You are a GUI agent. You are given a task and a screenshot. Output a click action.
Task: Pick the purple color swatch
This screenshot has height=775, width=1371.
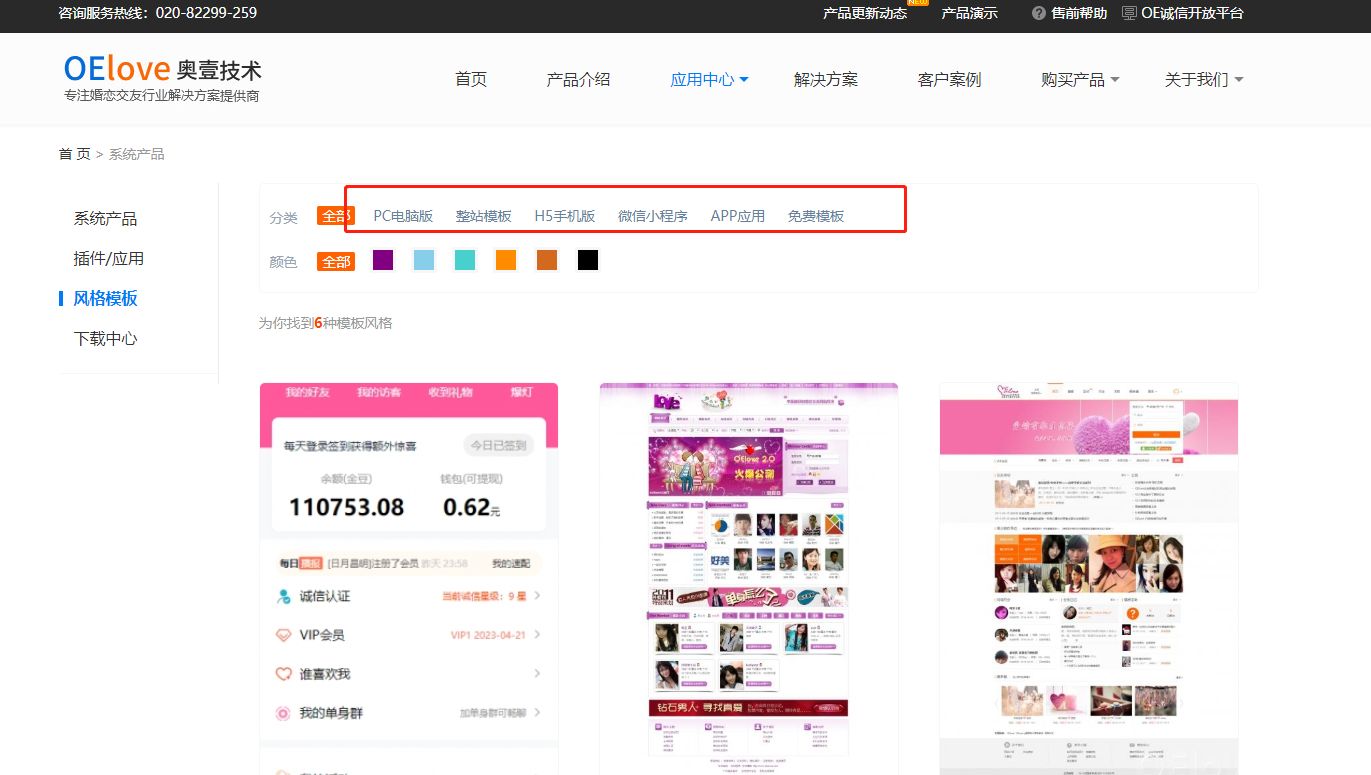click(383, 260)
